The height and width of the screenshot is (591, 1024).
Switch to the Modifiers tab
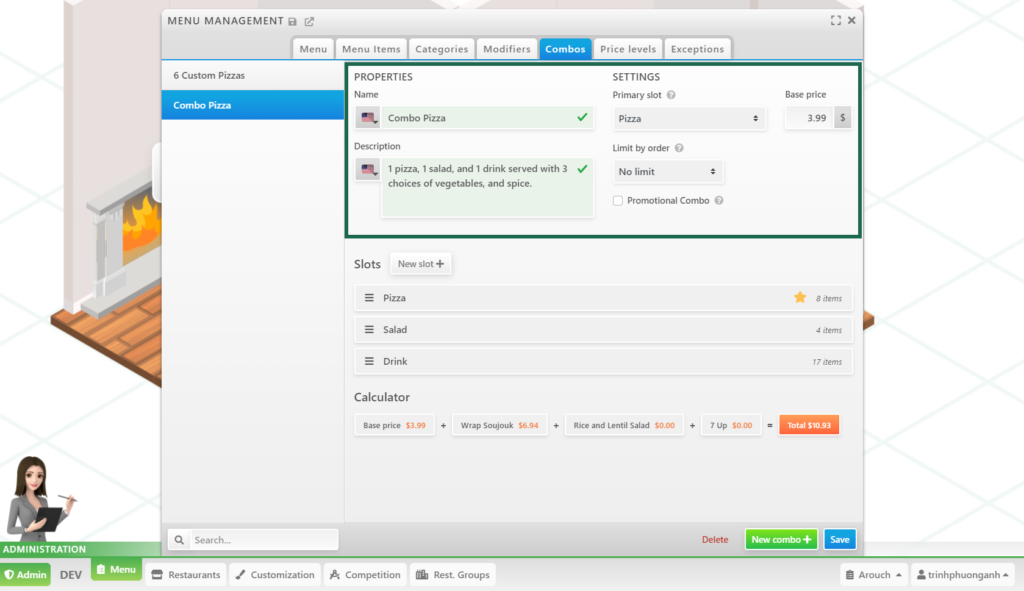coord(506,49)
